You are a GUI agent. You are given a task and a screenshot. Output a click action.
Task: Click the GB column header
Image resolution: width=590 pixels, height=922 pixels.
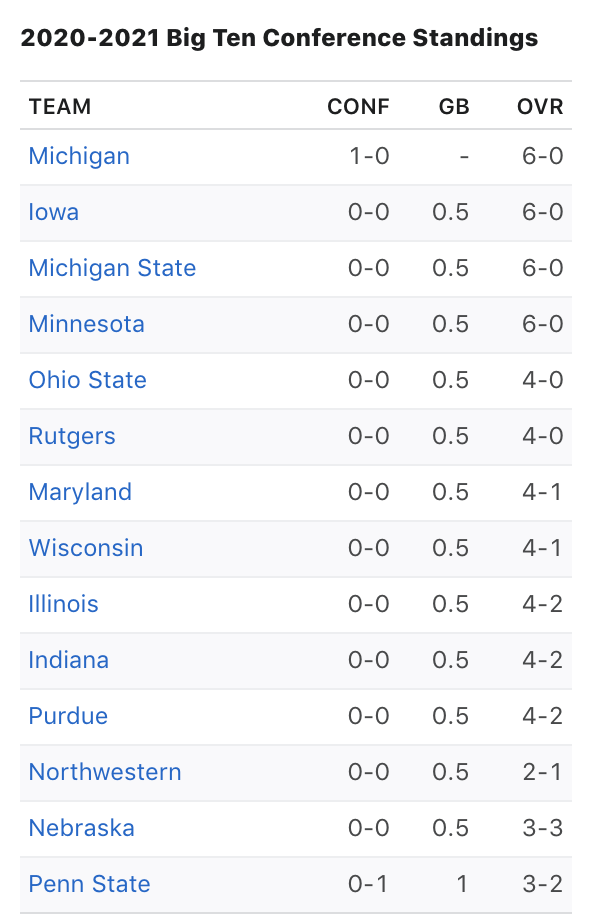point(454,106)
